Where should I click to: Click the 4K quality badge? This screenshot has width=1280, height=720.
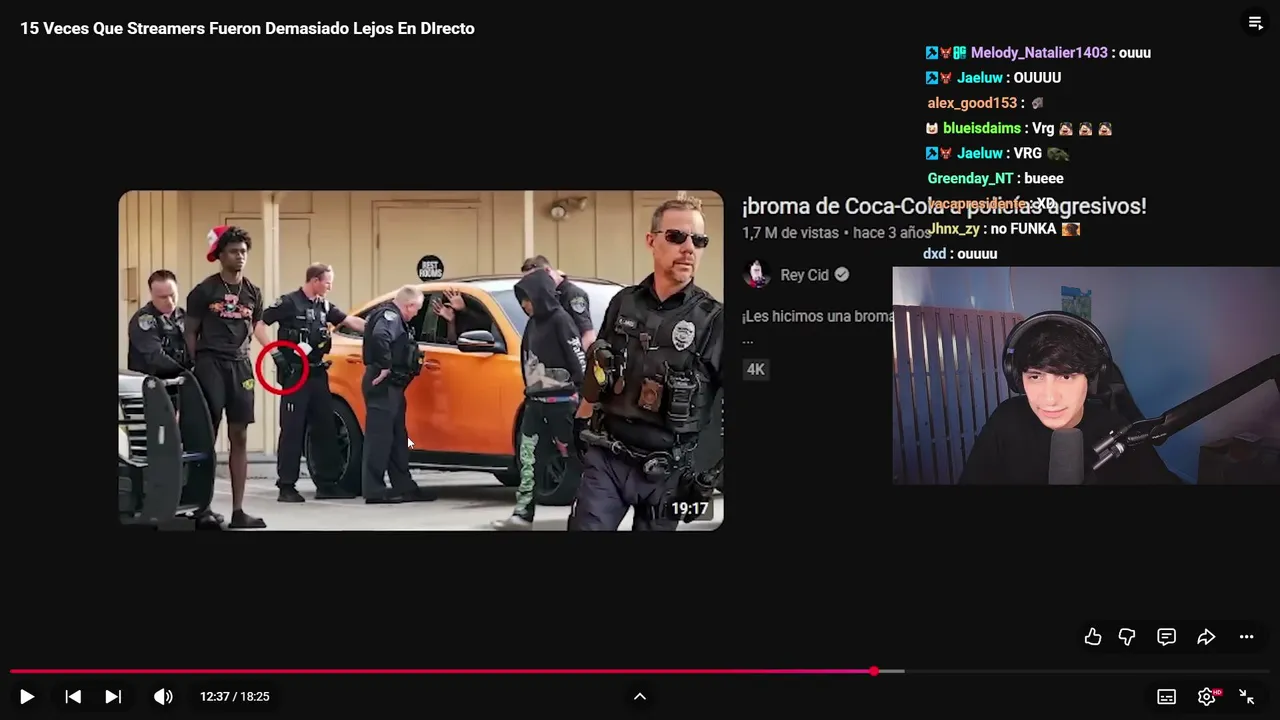[756, 369]
